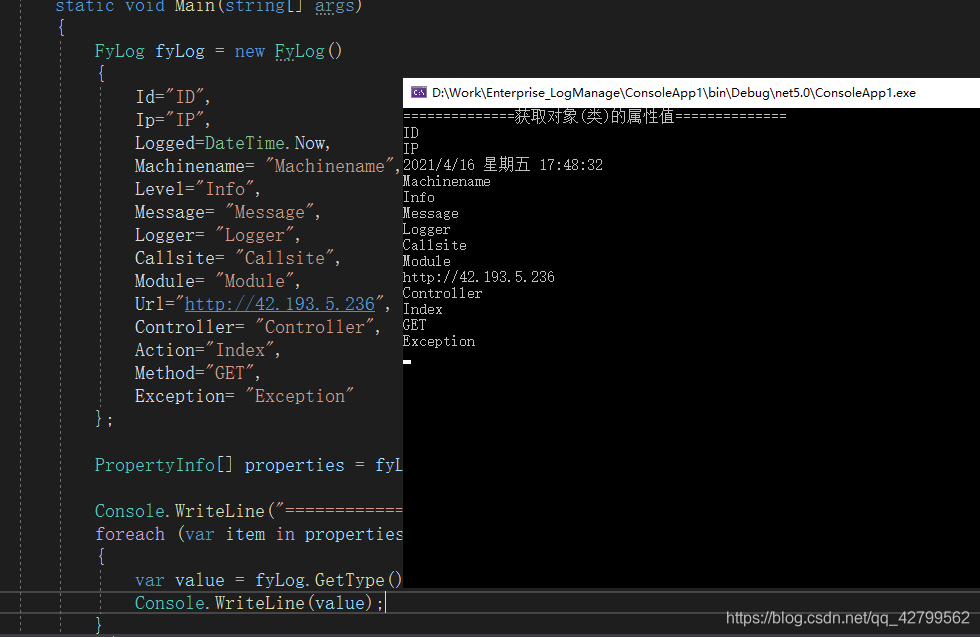Click the Id="ID" assignment line
980x637 pixels.
tap(173, 97)
